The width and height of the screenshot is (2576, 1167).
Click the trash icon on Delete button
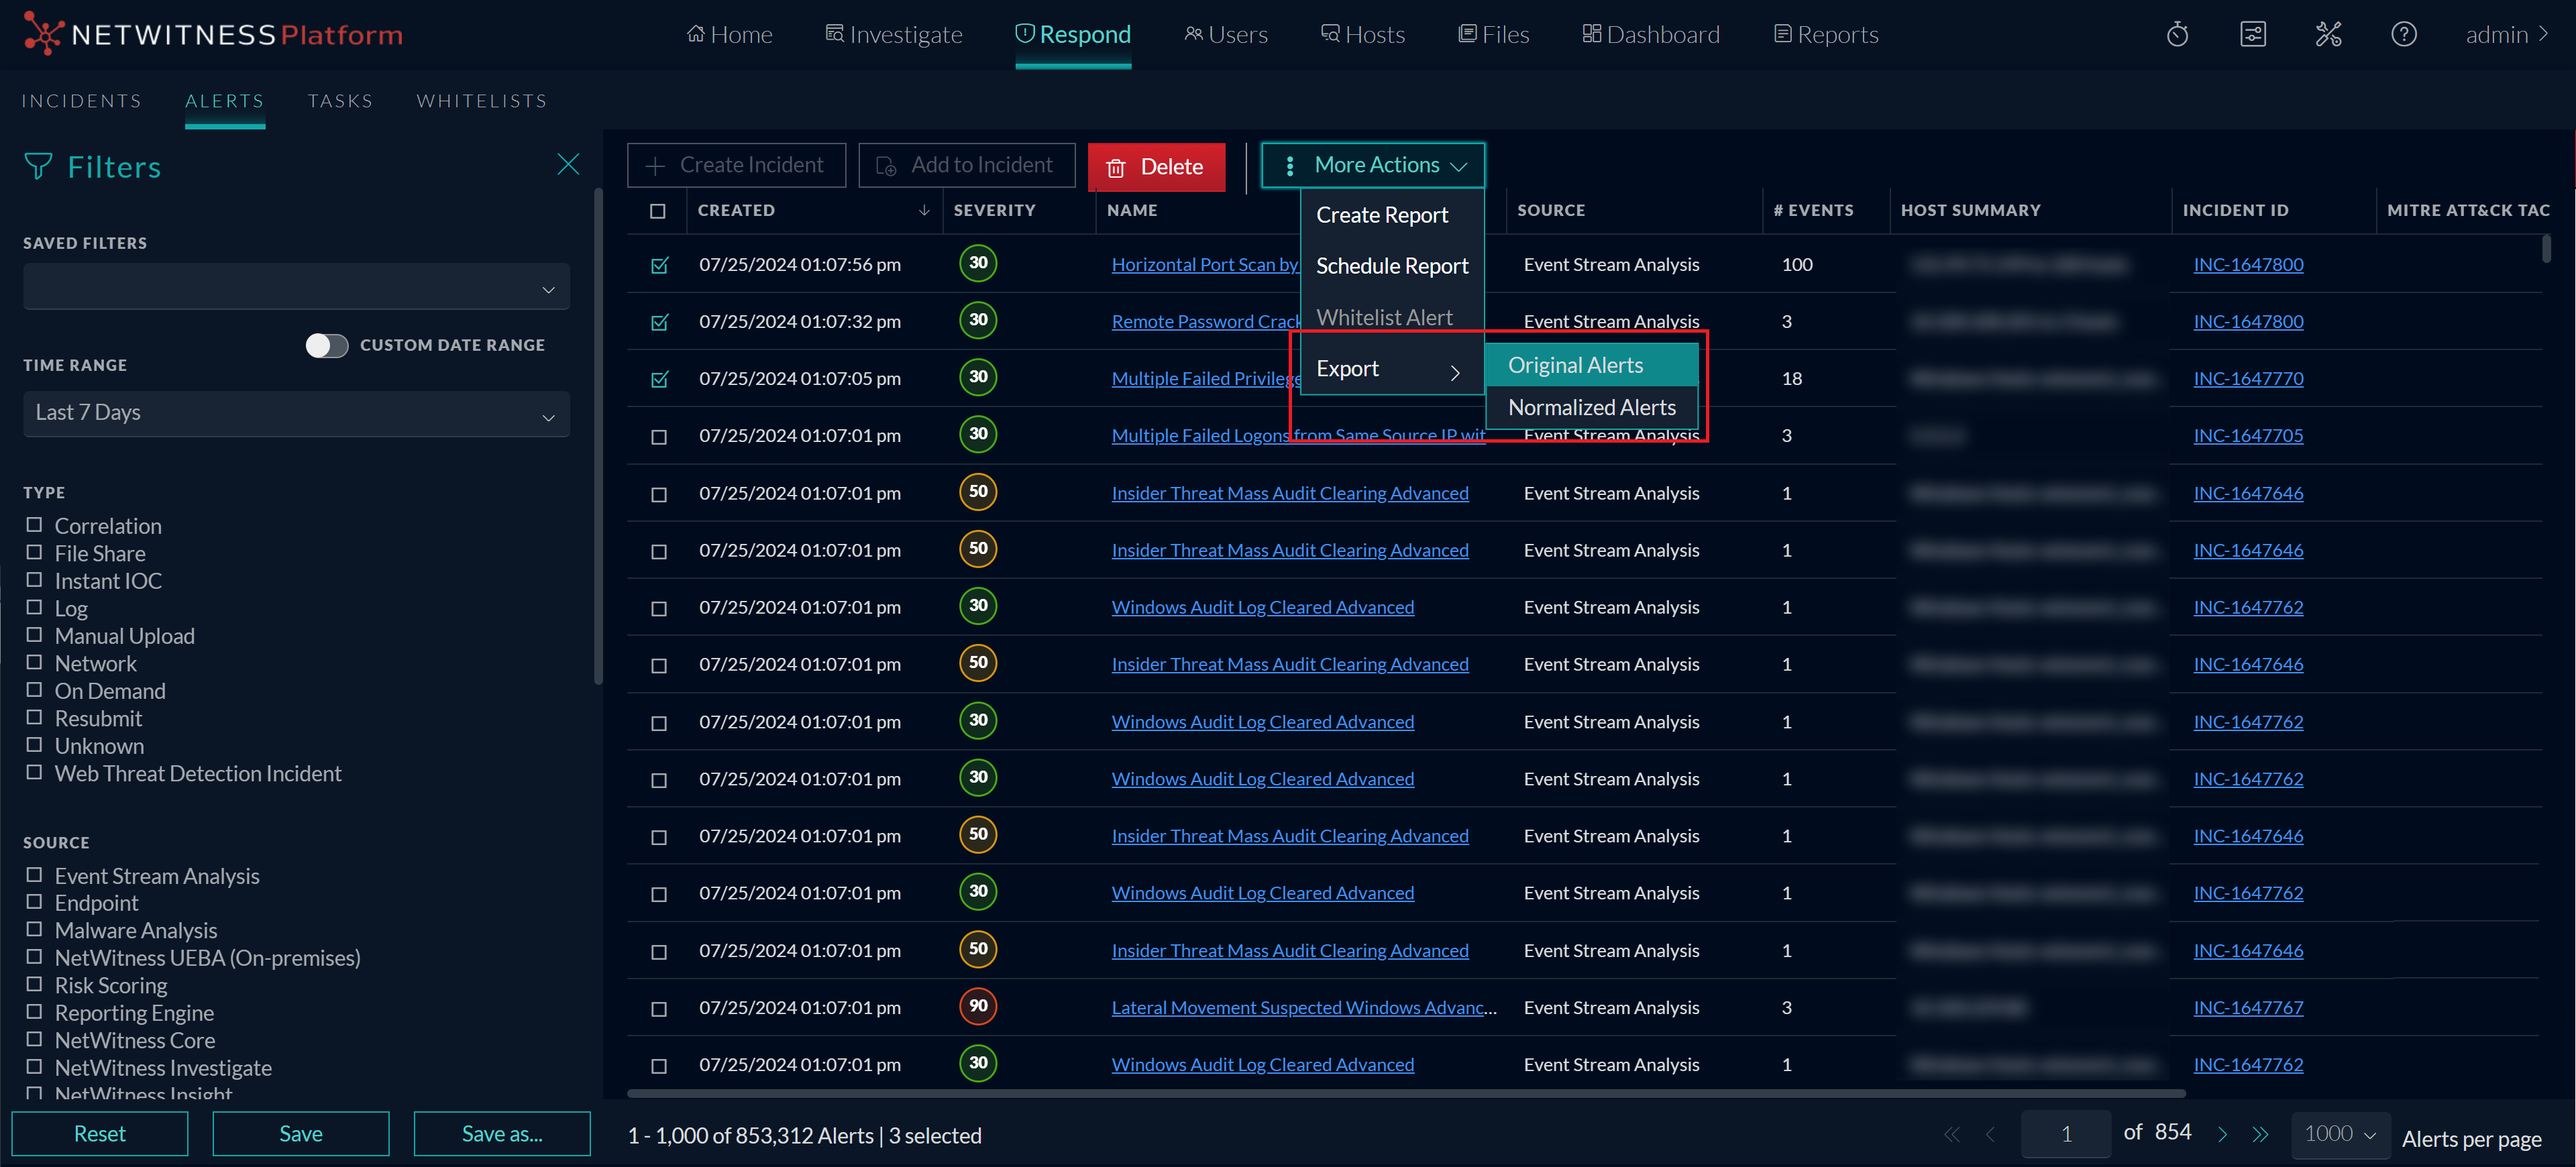tap(1116, 167)
